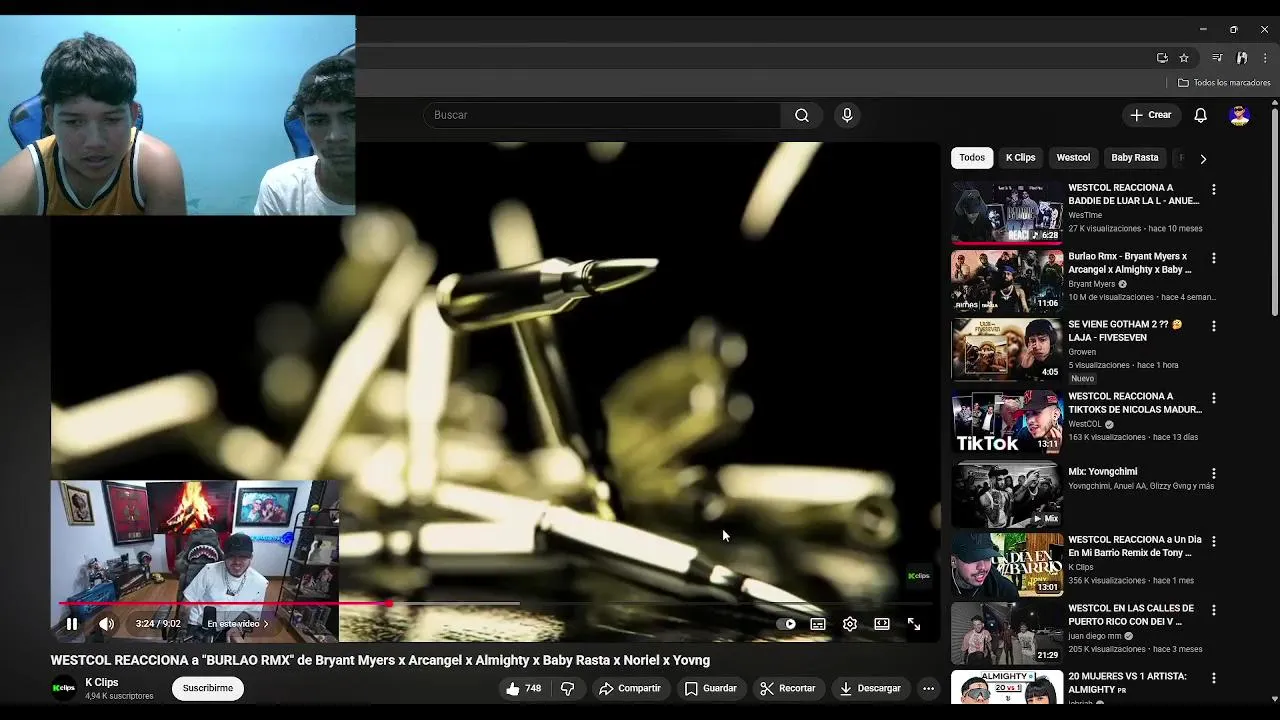Click the video title text
The height and width of the screenshot is (720, 1280).
tap(380, 660)
